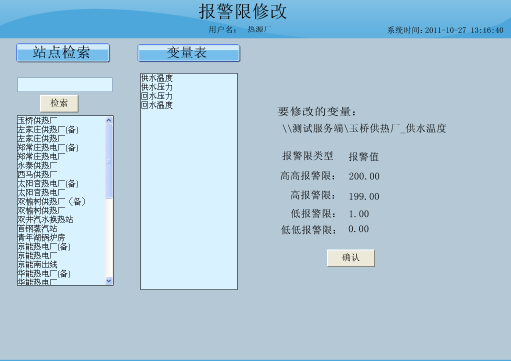Focus the station search input box
This screenshot has width=511, height=361.
tap(65, 84)
